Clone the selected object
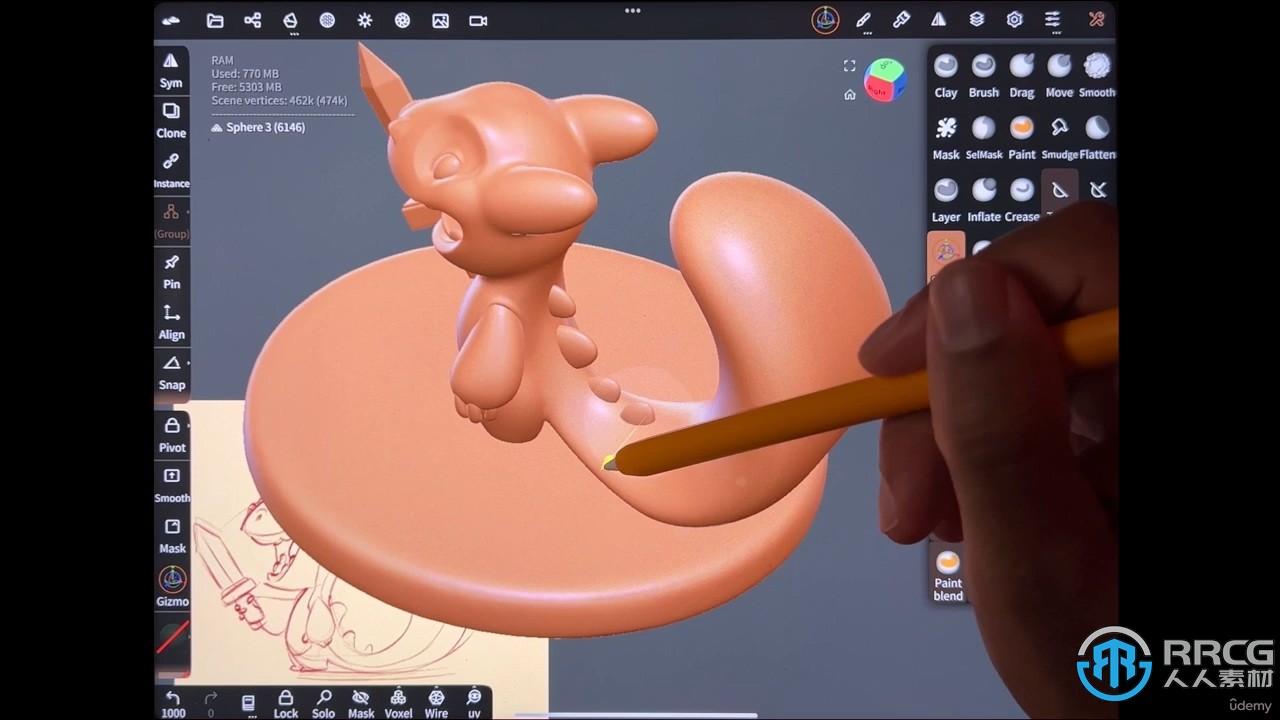Image resolution: width=1280 pixels, height=720 pixels. [x=171, y=120]
